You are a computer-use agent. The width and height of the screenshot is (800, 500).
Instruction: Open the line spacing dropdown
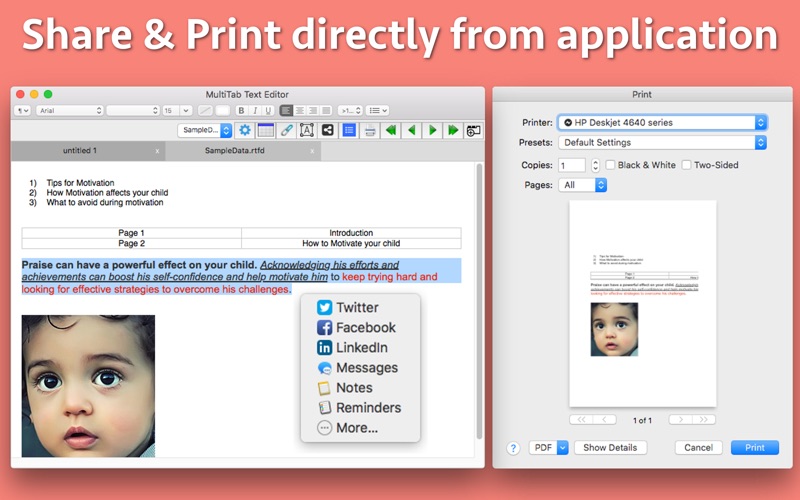[351, 110]
